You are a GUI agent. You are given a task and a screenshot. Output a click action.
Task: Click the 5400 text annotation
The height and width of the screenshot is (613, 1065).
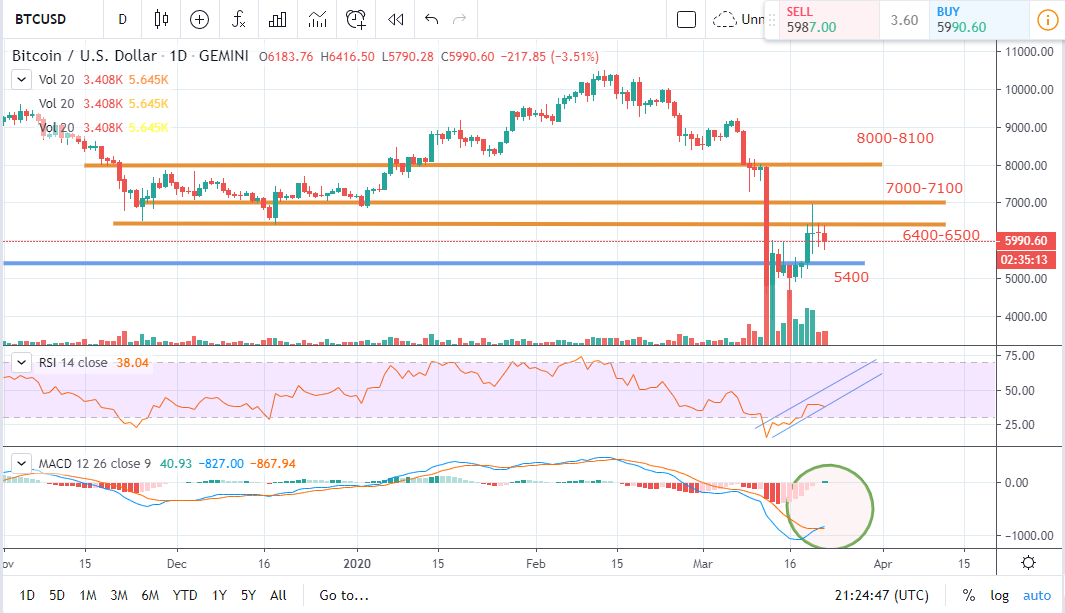coord(851,277)
